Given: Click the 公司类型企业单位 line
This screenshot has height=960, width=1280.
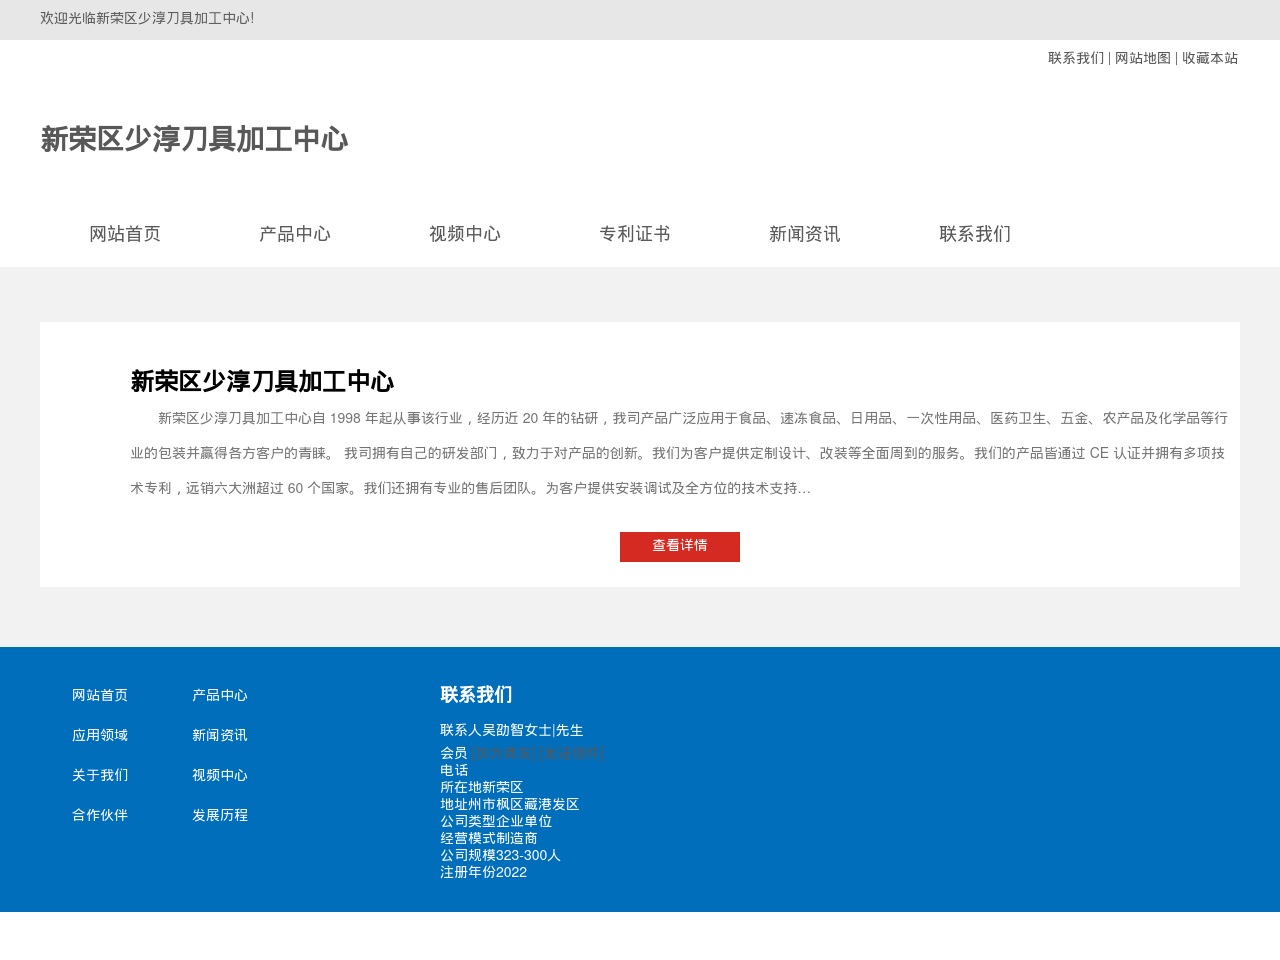Looking at the screenshot, I should [x=496, y=821].
